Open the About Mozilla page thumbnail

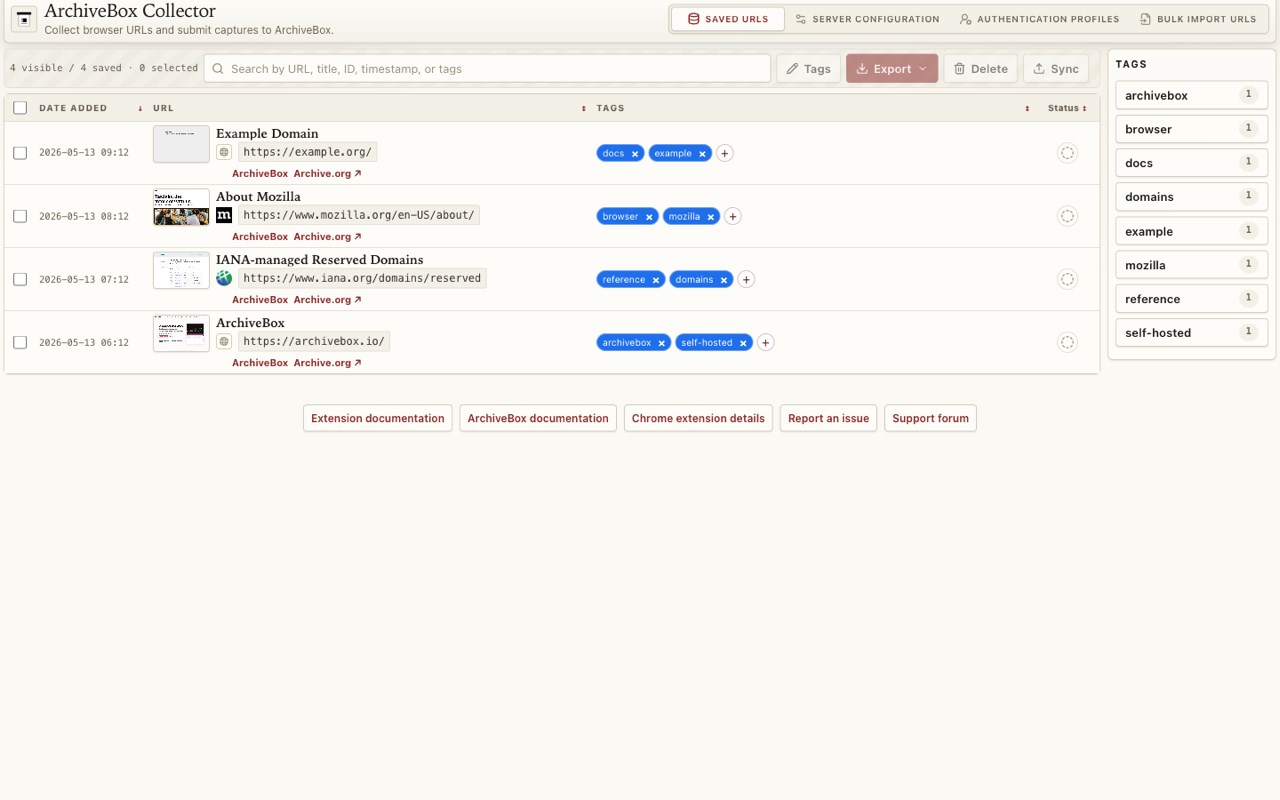point(181,207)
